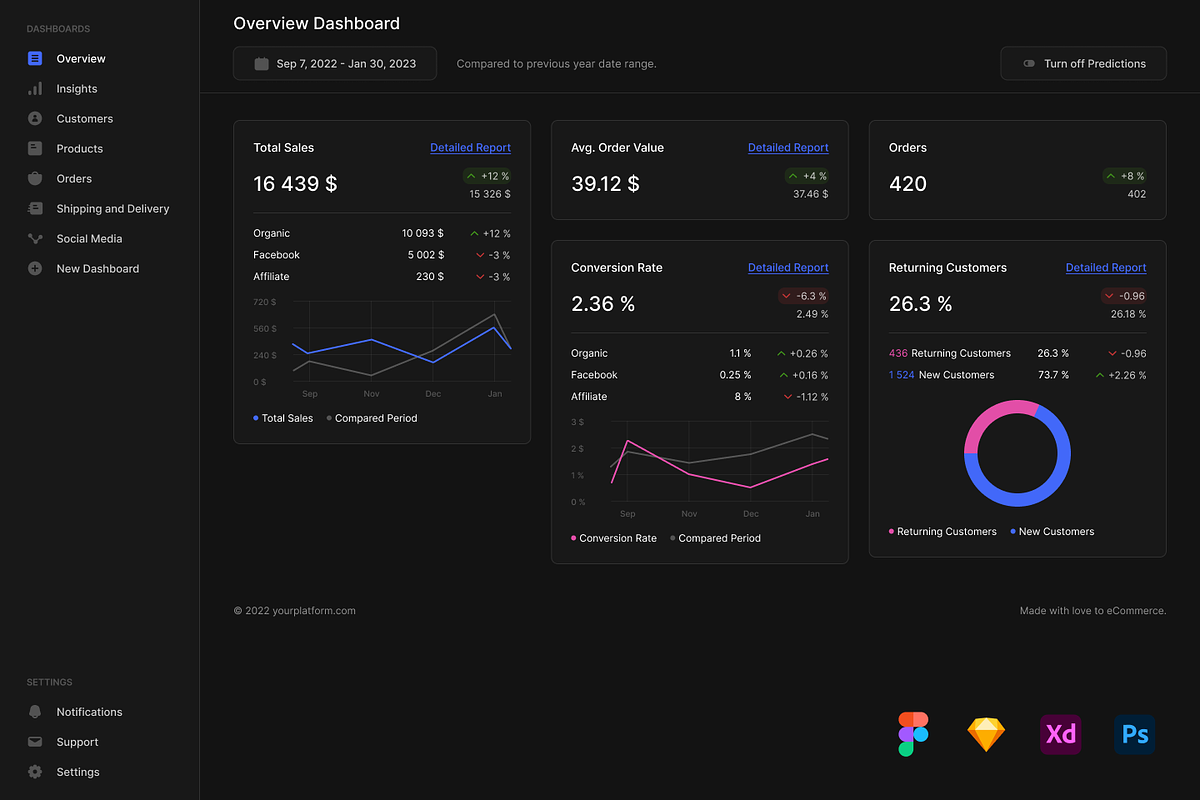Image resolution: width=1200 pixels, height=800 pixels.
Task: Click the Insights bar chart icon
Action: (35, 89)
